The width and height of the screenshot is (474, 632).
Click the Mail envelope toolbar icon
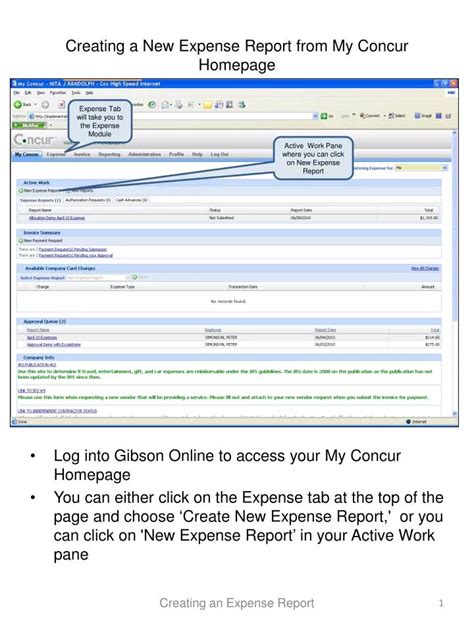coord(165,105)
